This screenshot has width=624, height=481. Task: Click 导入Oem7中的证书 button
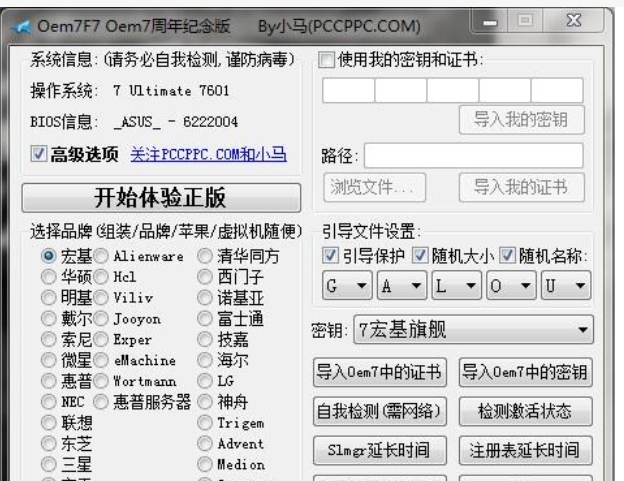[x=380, y=372]
